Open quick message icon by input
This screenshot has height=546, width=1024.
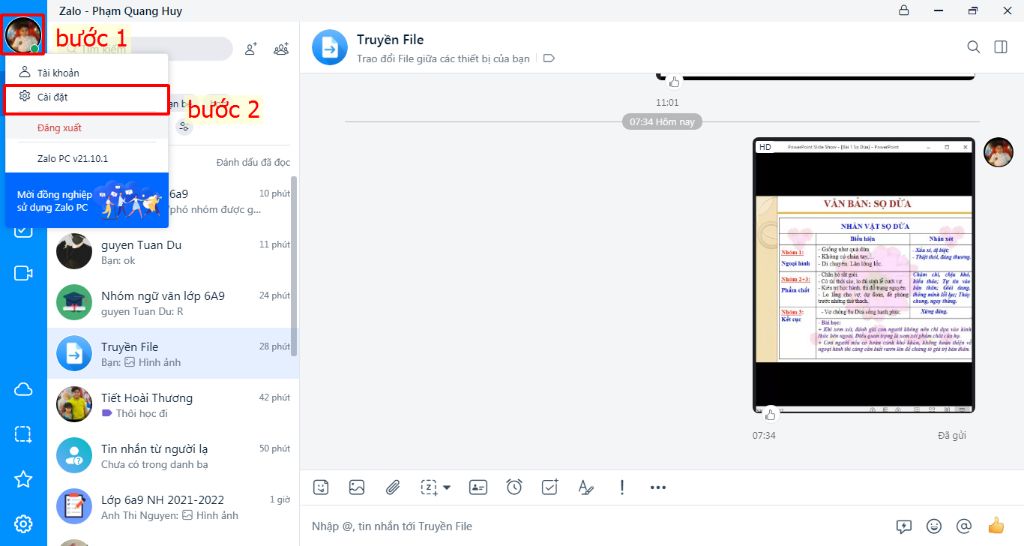904,526
